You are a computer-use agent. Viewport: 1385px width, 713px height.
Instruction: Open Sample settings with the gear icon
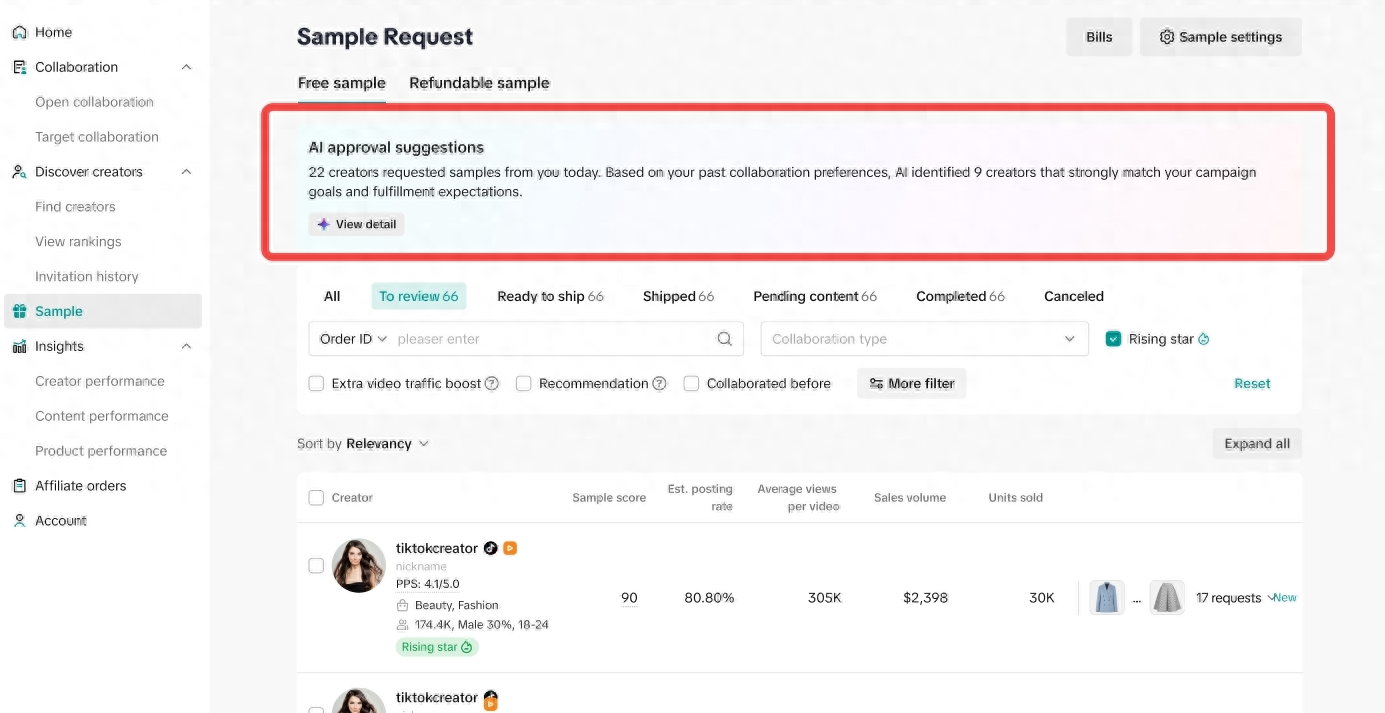coord(1220,37)
